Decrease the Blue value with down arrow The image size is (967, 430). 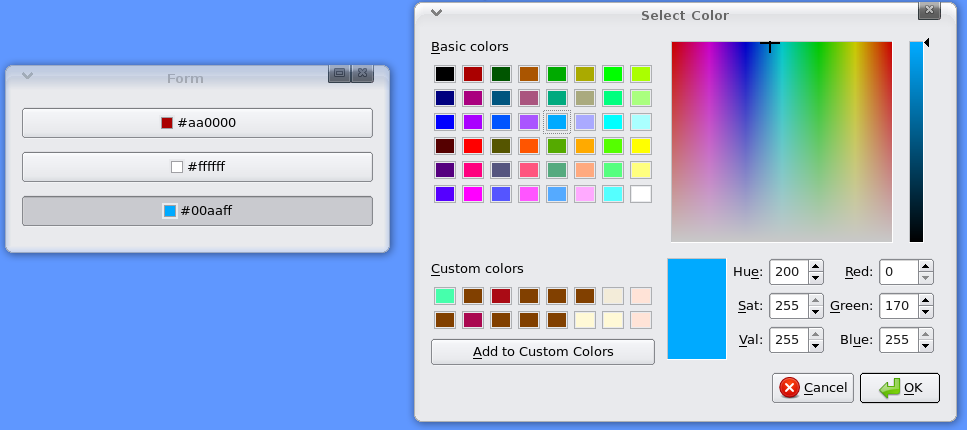click(926, 345)
